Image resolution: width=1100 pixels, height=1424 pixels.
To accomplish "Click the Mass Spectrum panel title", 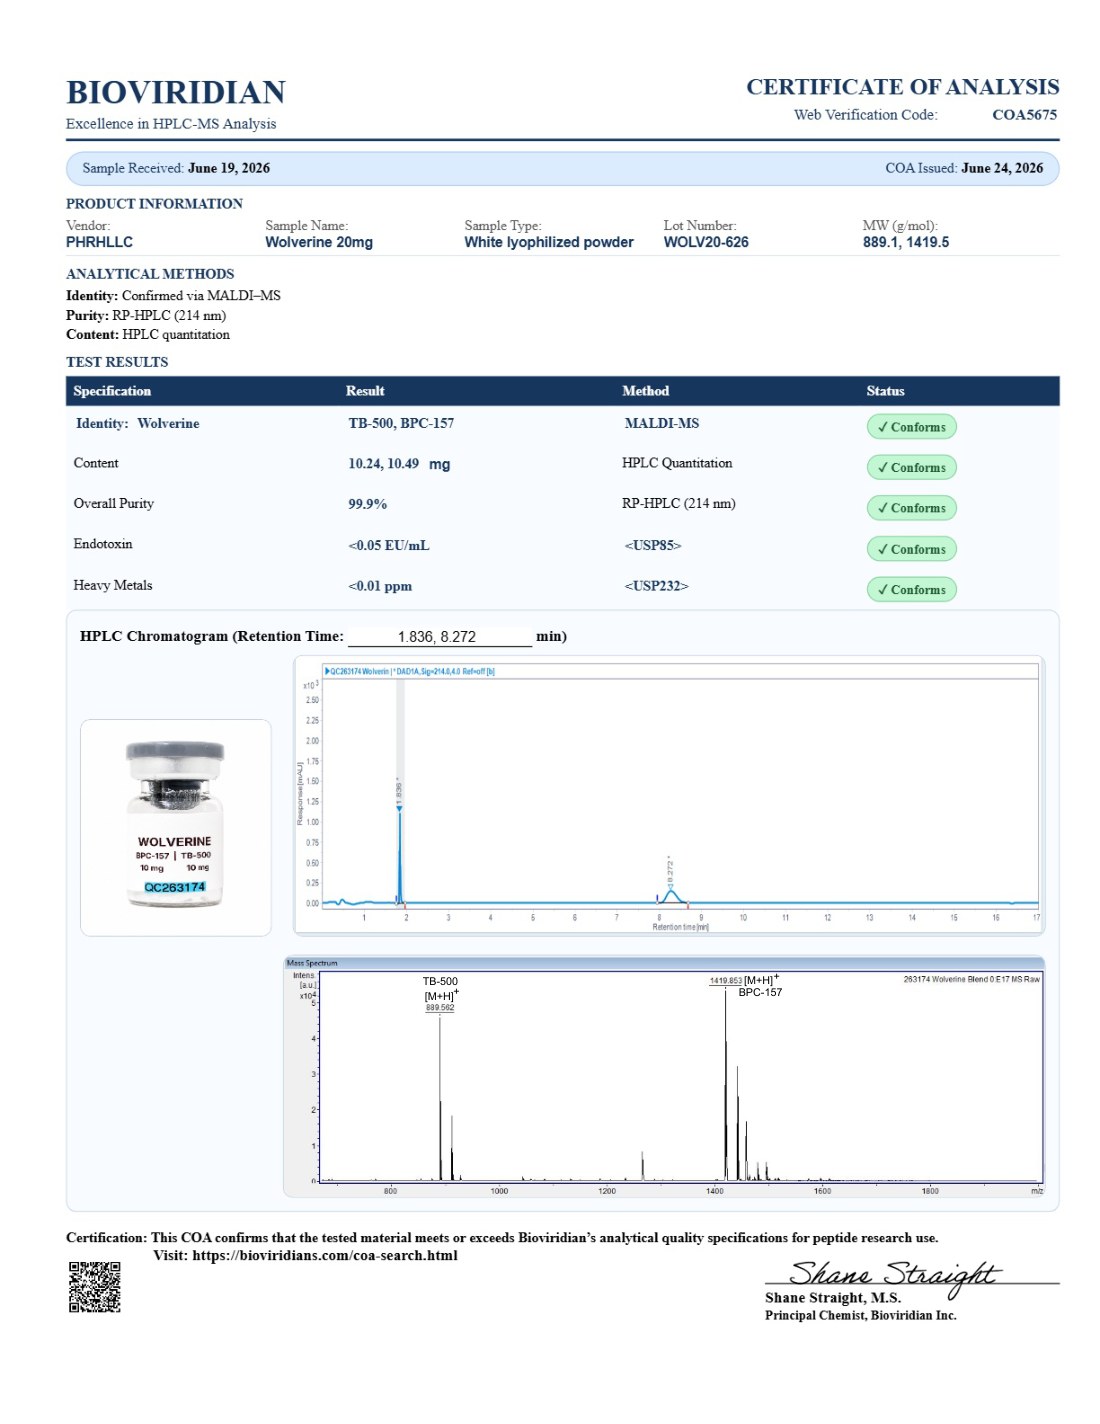I will pos(312,963).
